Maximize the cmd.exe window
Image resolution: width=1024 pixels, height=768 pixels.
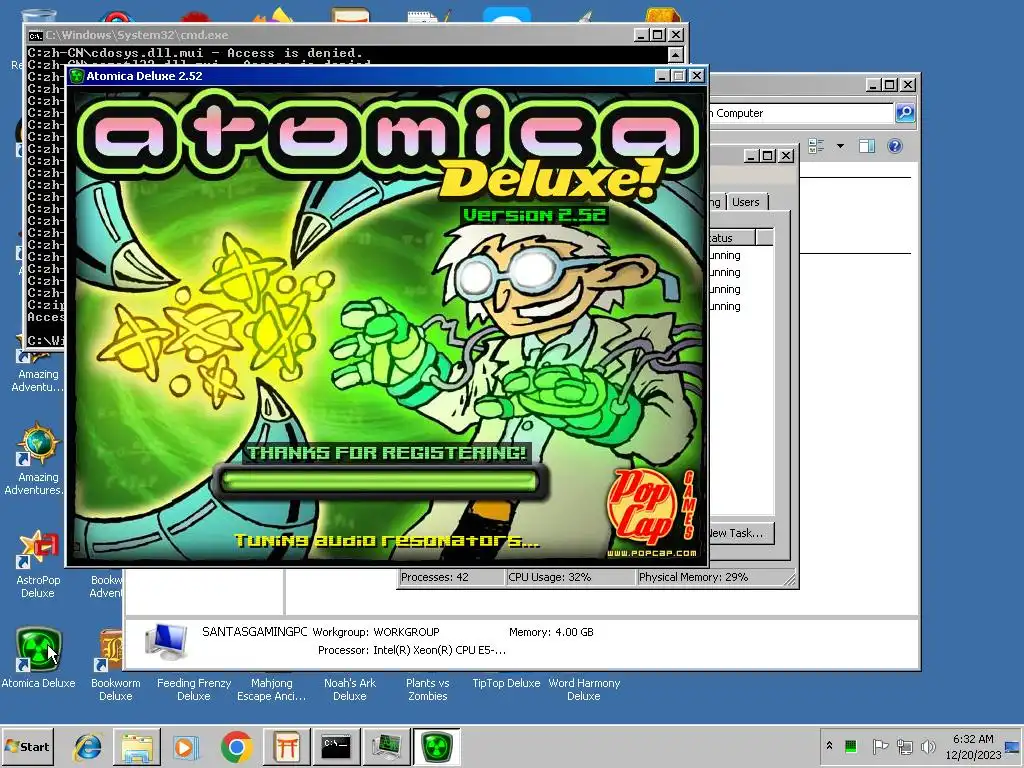pos(658,35)
